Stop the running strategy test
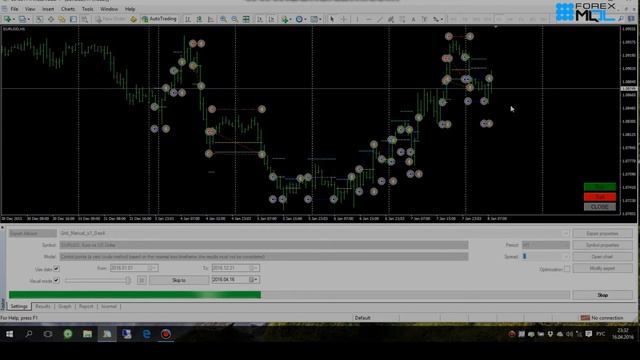 click(x=602, y=295)
